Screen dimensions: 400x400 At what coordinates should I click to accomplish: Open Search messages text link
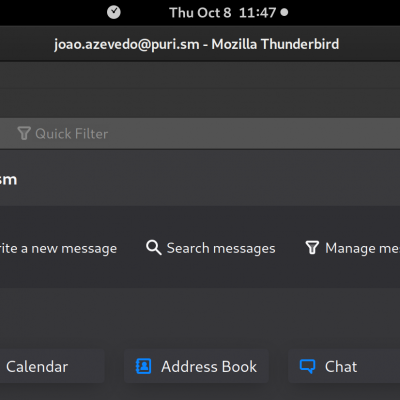[221, 248]
